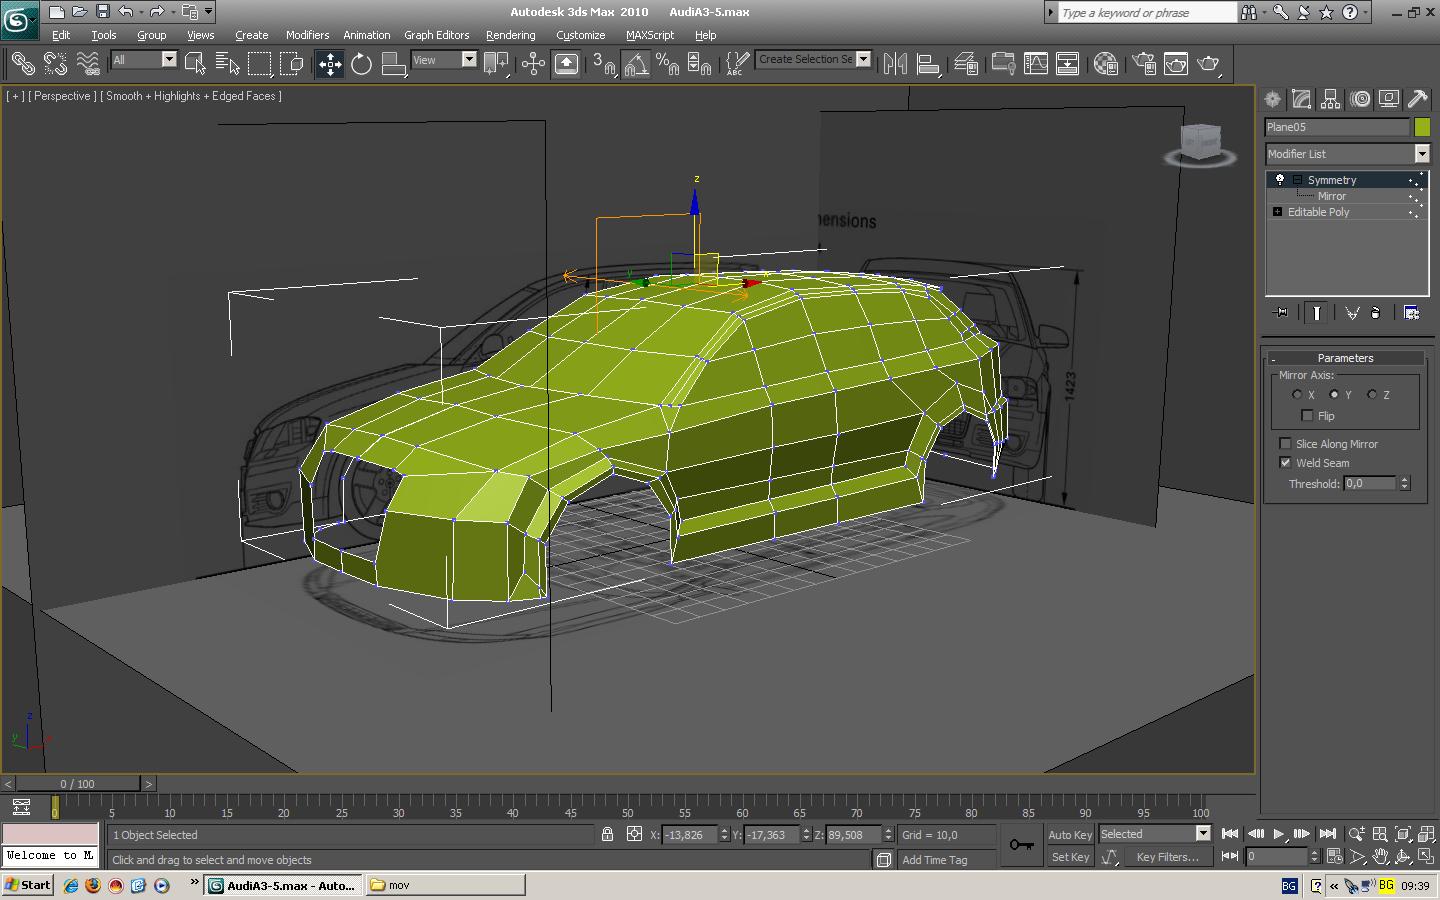Click the Pan View hand icon
Viewport: 1440px width, 900px height.
tap(1380, 857)
